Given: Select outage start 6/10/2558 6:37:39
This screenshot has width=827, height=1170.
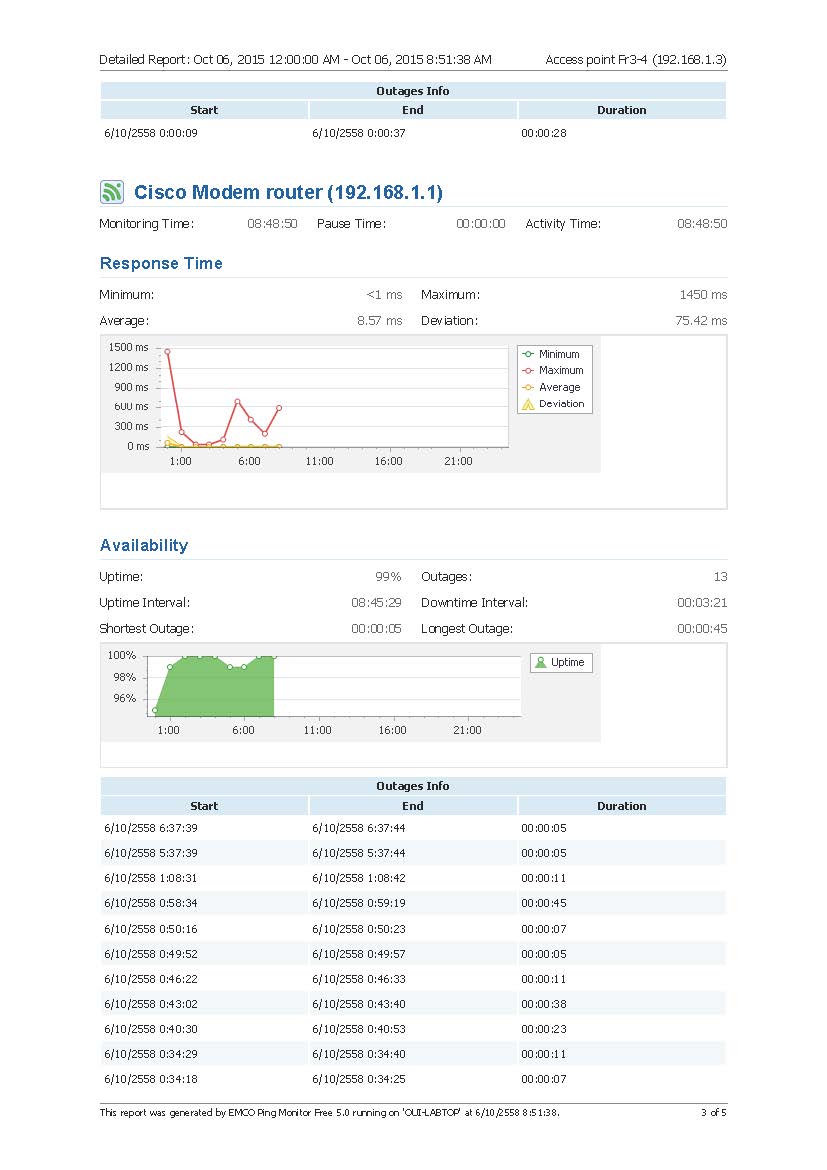Looking at the screenshot, I should [151, 828].
